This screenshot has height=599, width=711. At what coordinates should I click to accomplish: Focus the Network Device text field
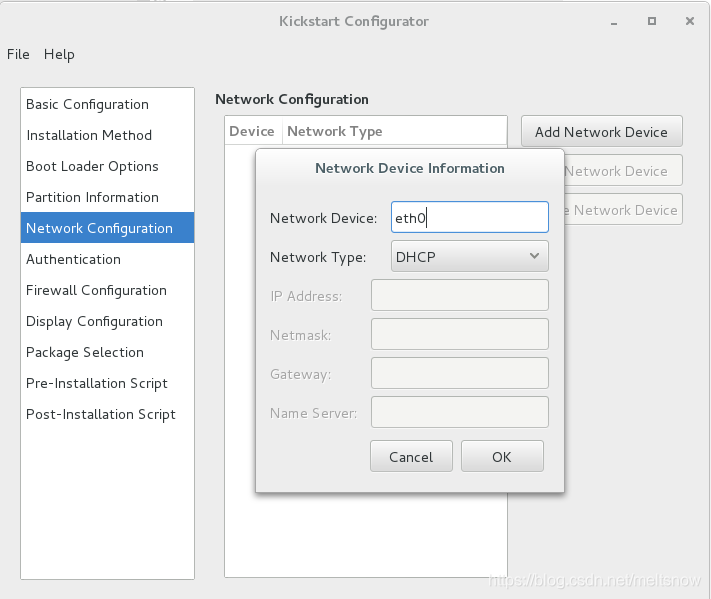pos(470,218)
